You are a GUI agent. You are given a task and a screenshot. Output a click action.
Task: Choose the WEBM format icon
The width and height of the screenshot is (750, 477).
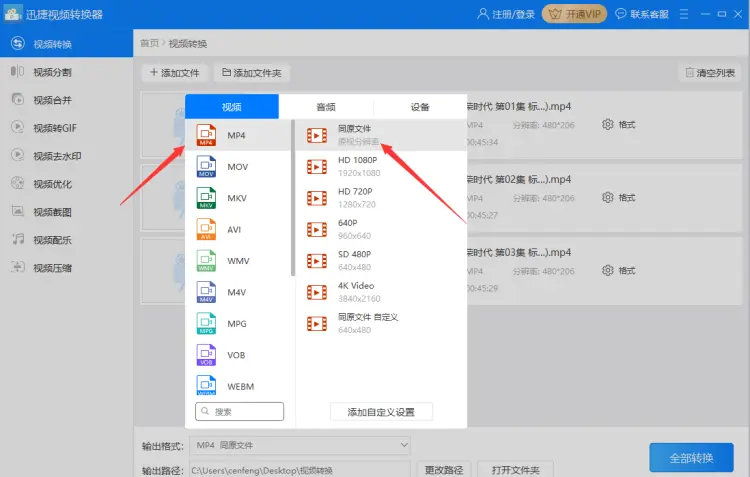tap(206, 385)
